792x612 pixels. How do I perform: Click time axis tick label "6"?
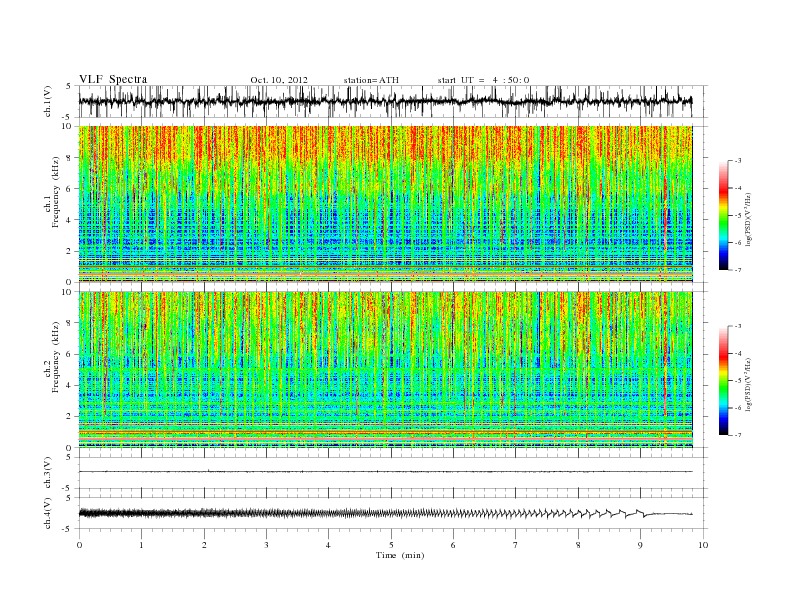(x=454, y=545)
